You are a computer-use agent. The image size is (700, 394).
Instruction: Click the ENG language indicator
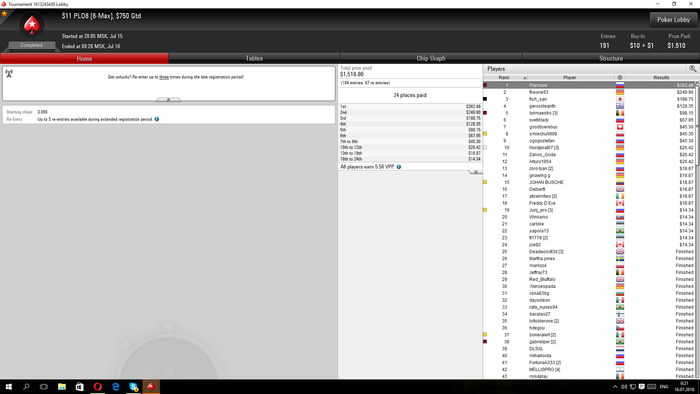(664, 387)
